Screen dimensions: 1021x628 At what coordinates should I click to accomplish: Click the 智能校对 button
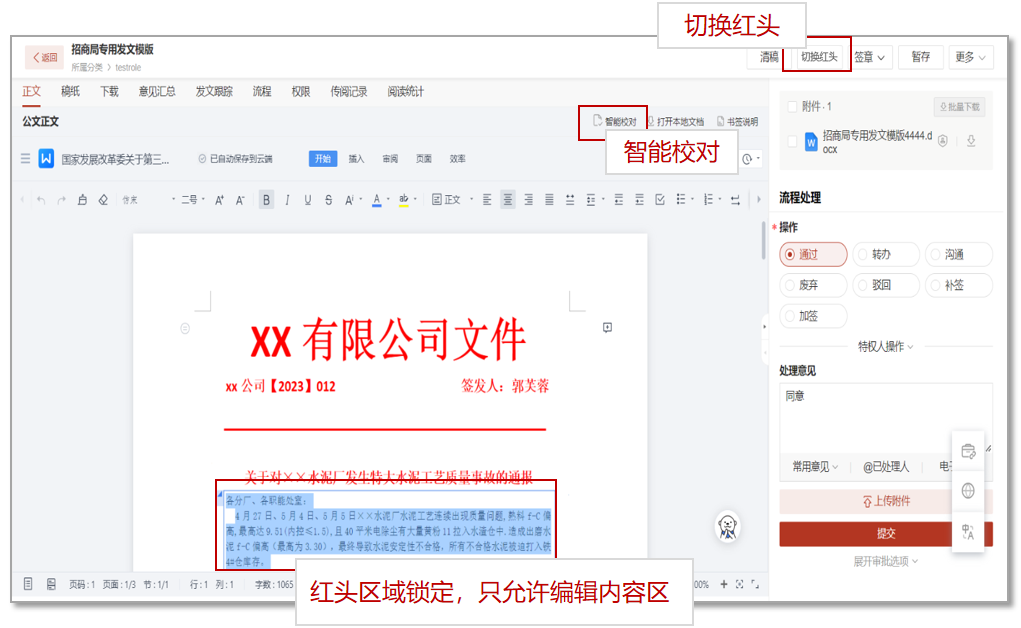click(x=615, y=122)
